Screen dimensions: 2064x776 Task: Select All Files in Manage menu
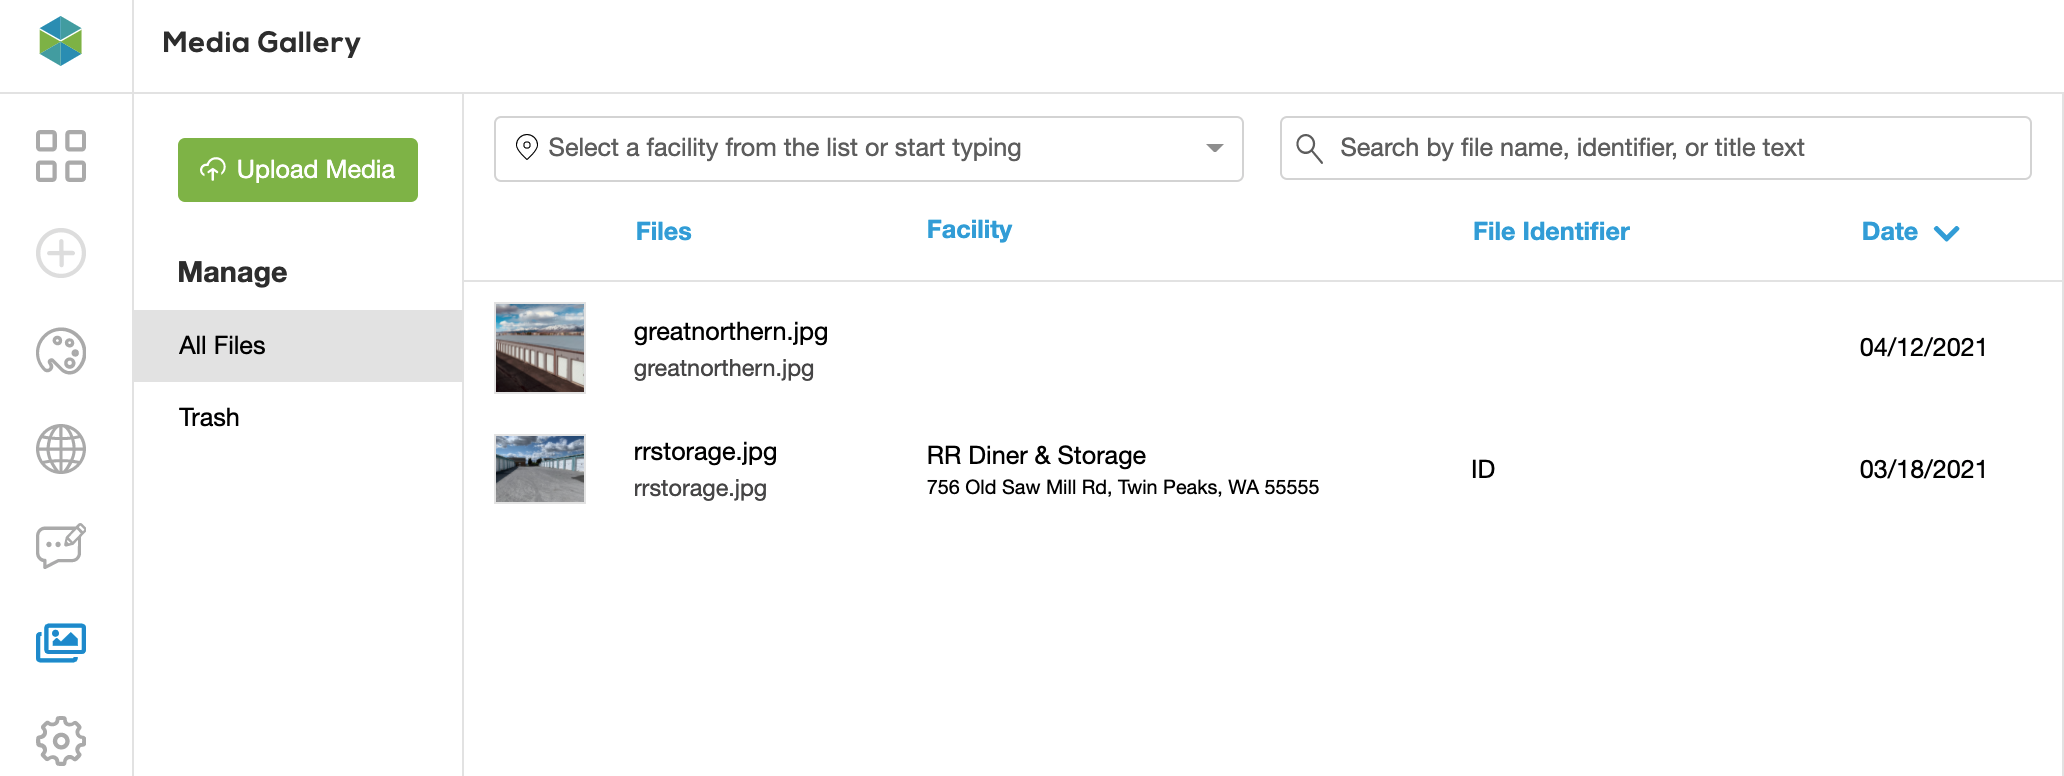point(222,346)
